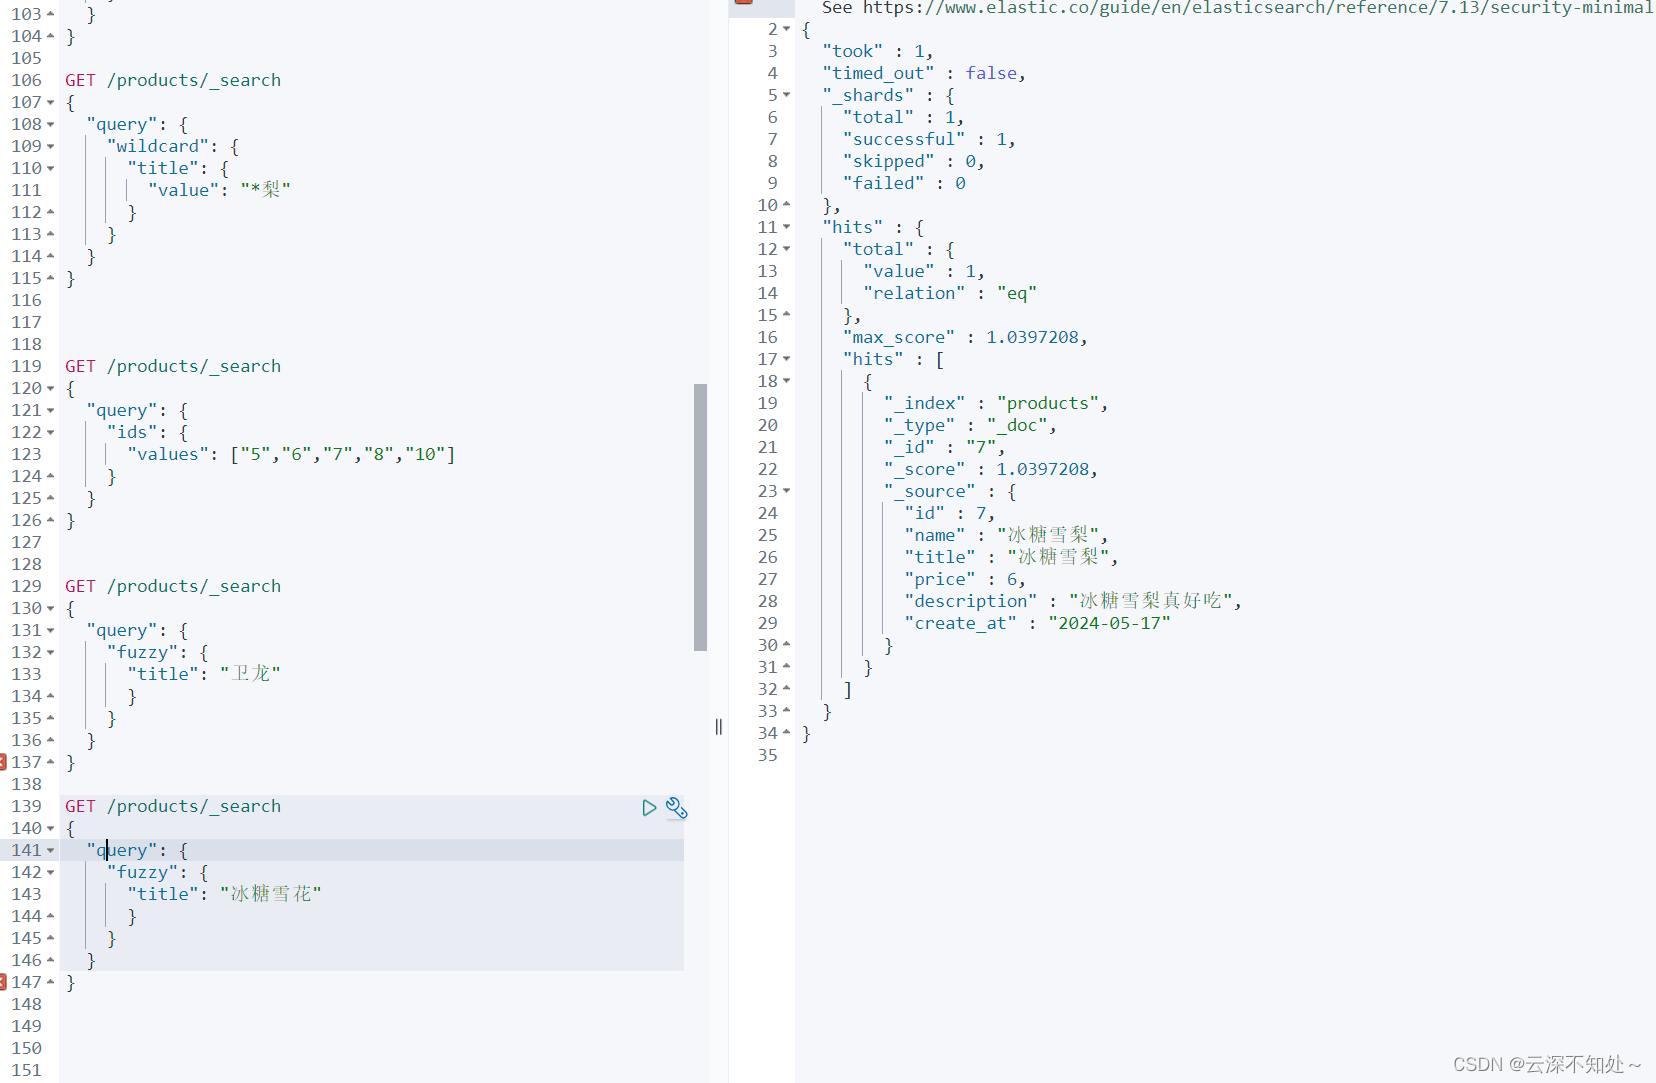Fold the _shards object at output line 5
This screenshot has width=1656, height=1083.
[x=786, y=95]
